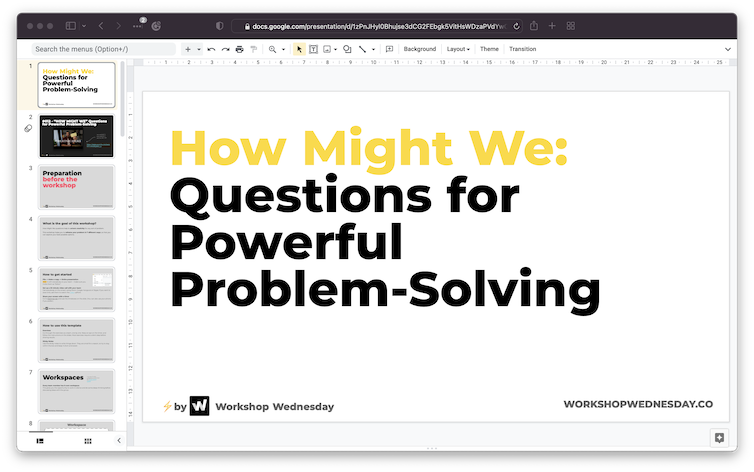Image resolution: width=754 pixels, height=472 pixels.
Task: Open the new slide layout dropdown arrow
Action: pyautogui.click(x=199, y=49)
